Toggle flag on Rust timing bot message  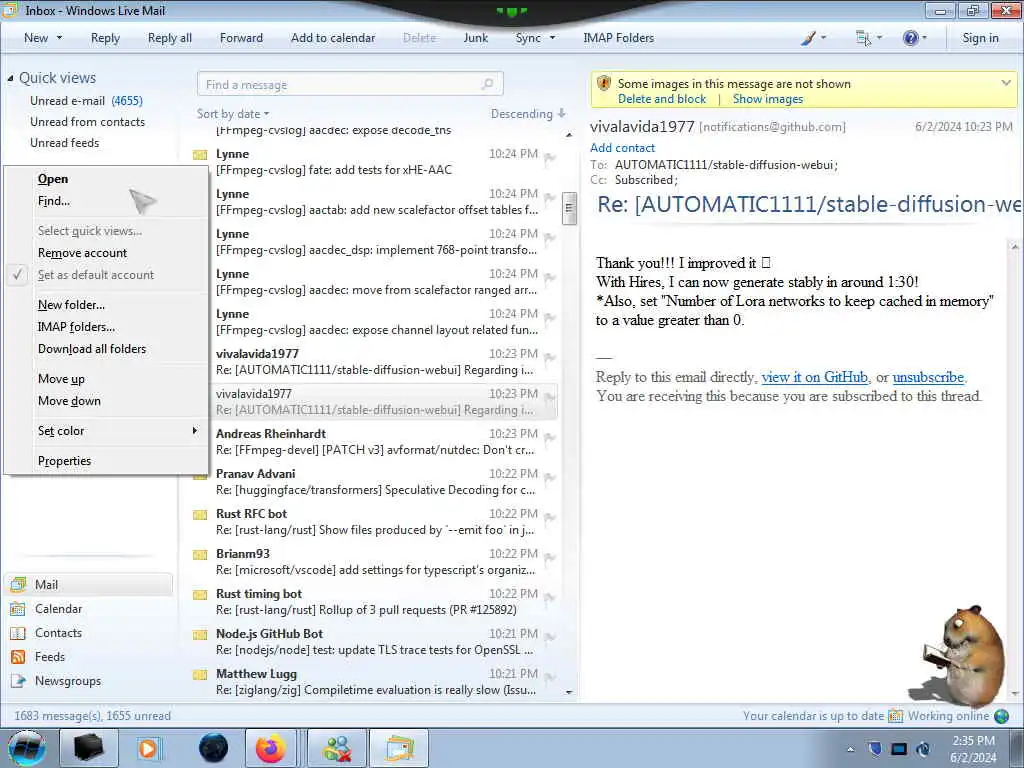549,598
